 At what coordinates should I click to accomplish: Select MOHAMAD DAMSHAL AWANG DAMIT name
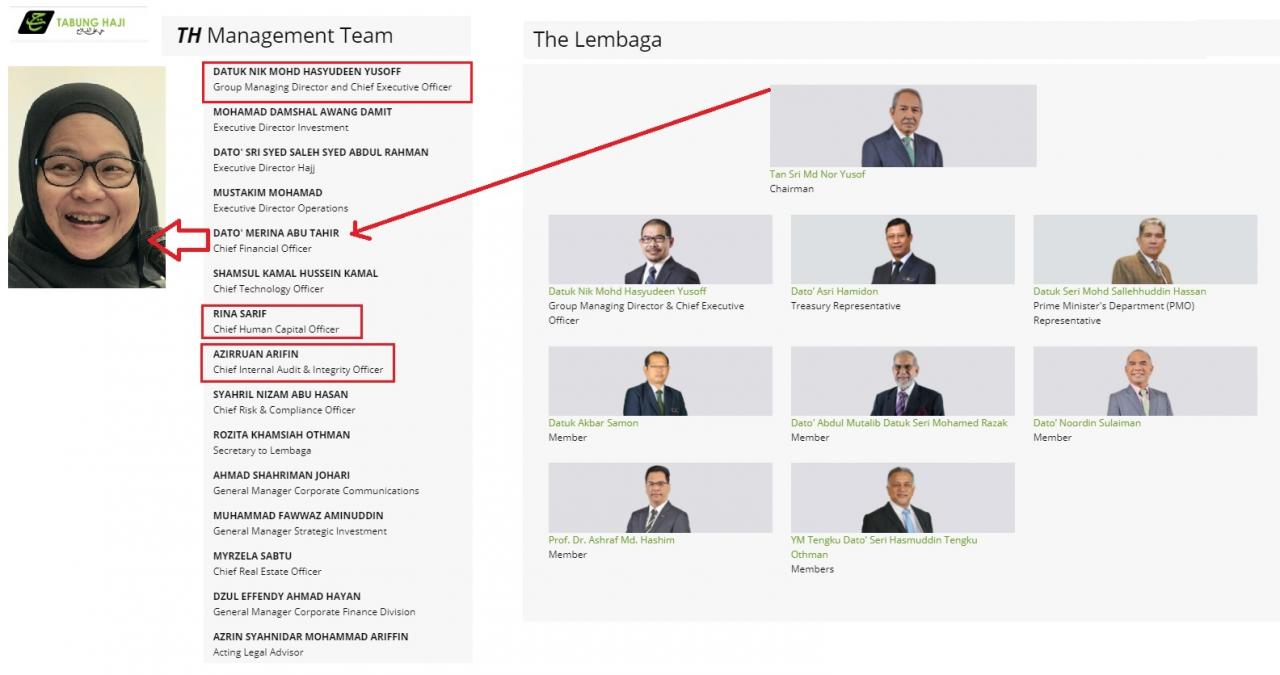[302, 112]
